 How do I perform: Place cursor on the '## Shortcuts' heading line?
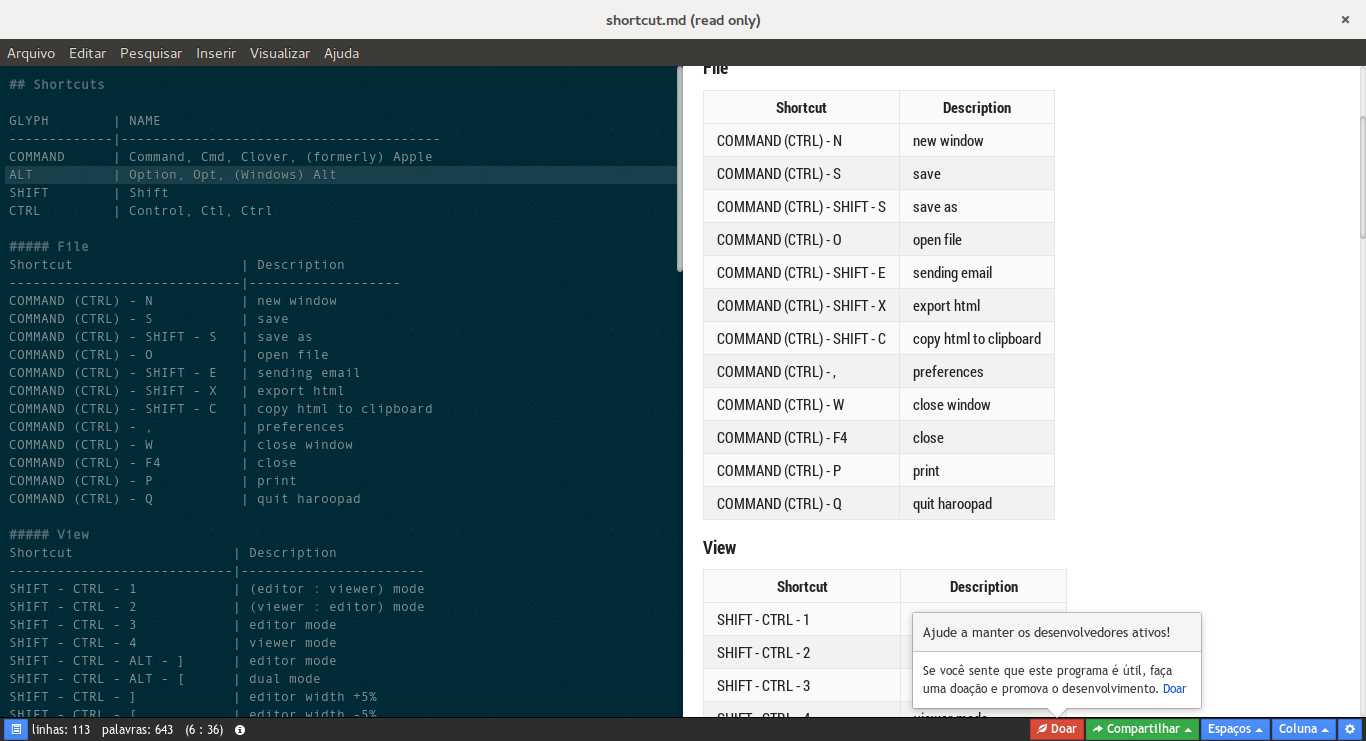click(57, 84)
